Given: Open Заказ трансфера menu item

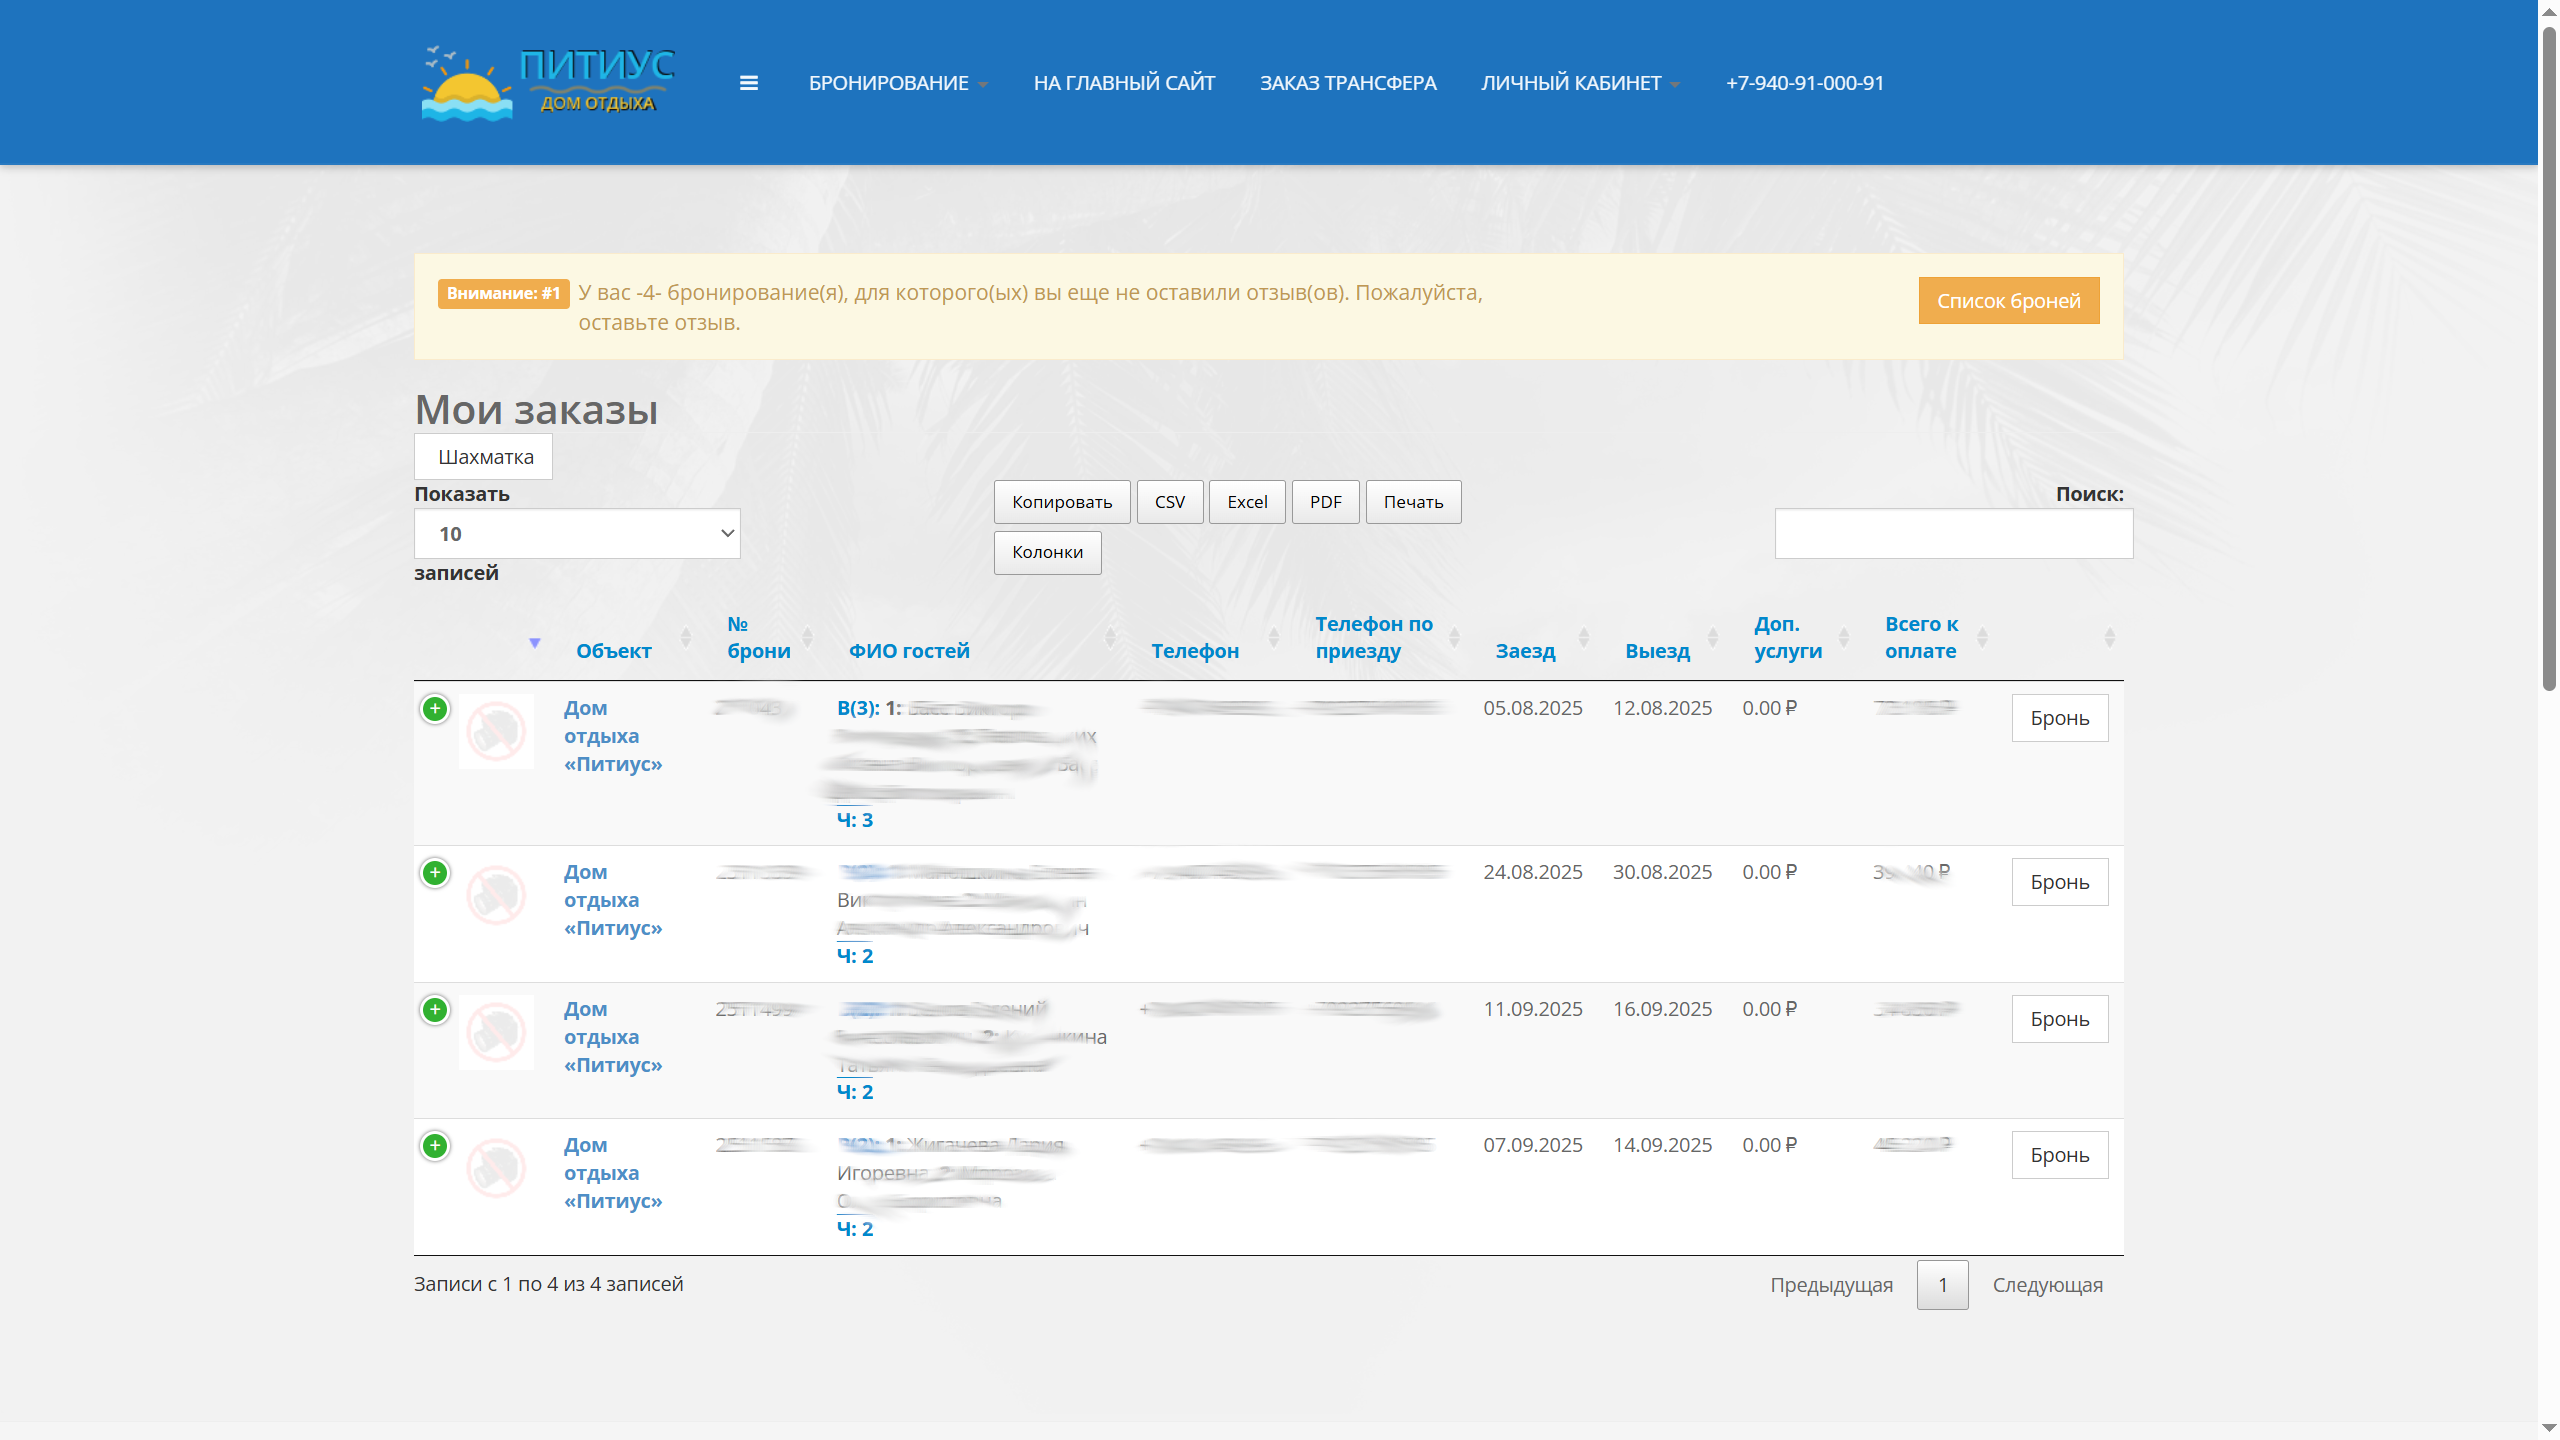Looking at the screenshot, I should 1348,83.
